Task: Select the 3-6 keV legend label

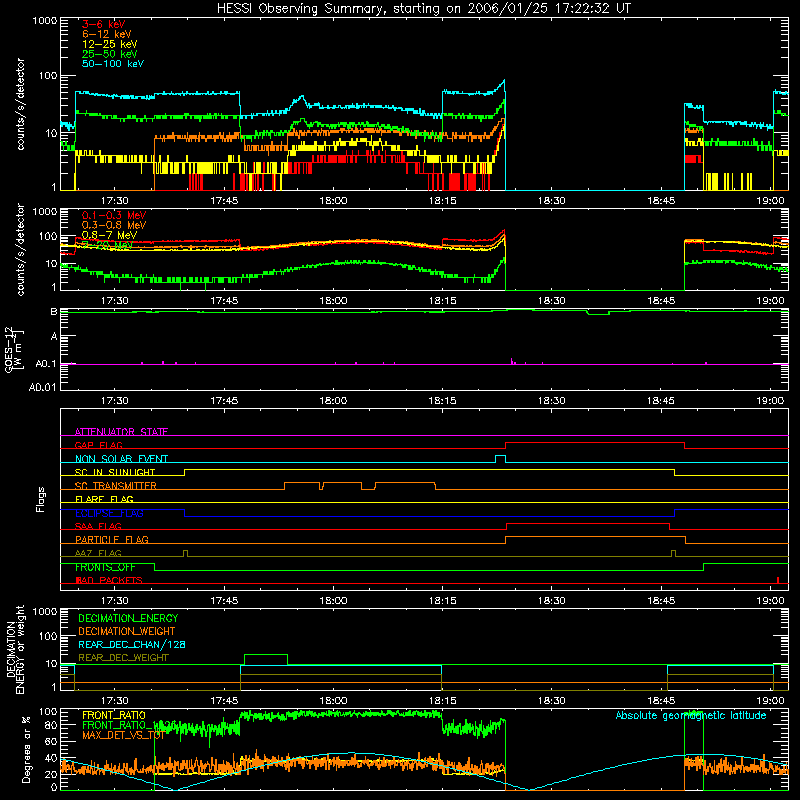Action: (x=104, y=24)
